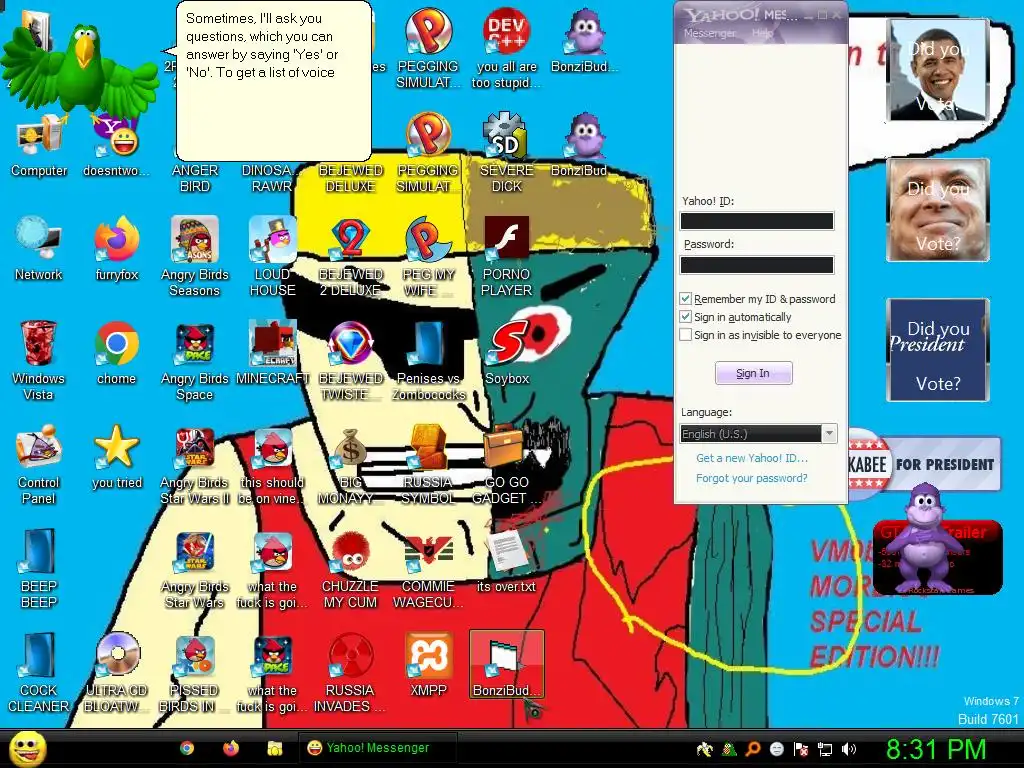This screenshot has width=1024, height=768.
Task: Select the XMPP desktop icon
Action: coord(428,665)
